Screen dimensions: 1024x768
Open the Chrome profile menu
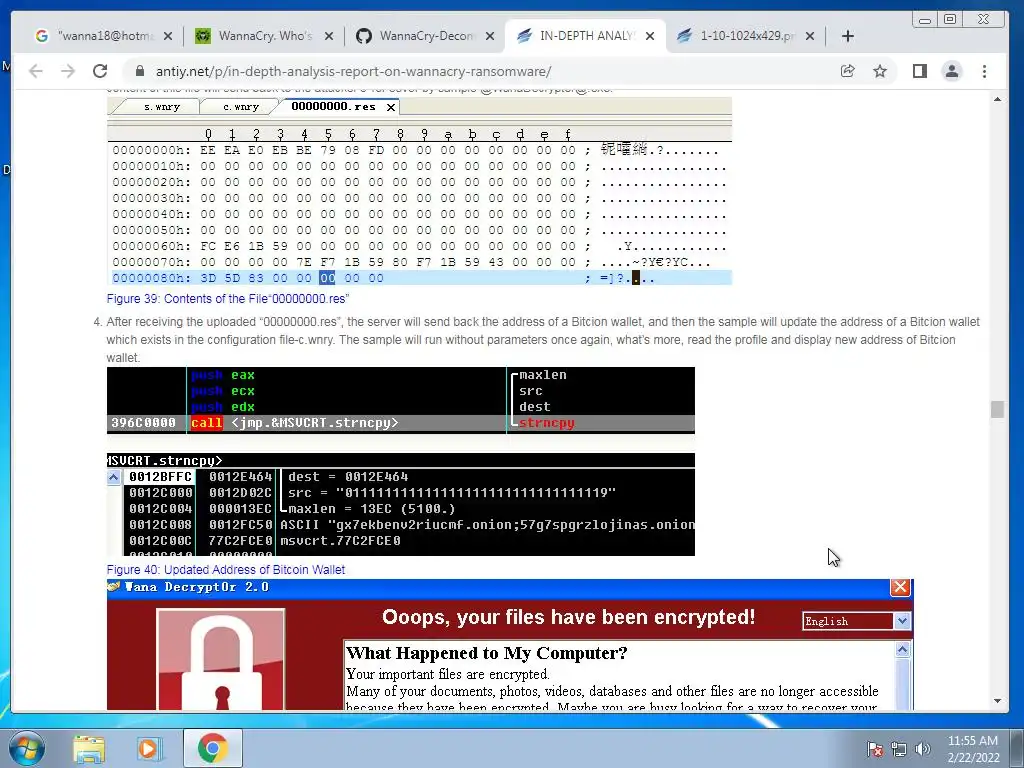pos(952,71)
